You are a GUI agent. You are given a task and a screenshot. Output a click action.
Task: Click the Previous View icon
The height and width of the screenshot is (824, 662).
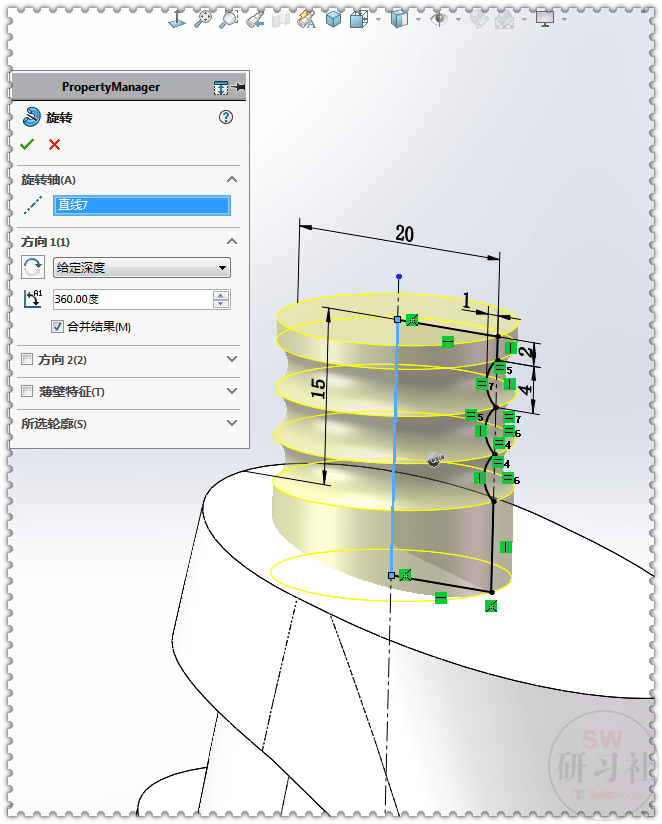pos(255,18)
